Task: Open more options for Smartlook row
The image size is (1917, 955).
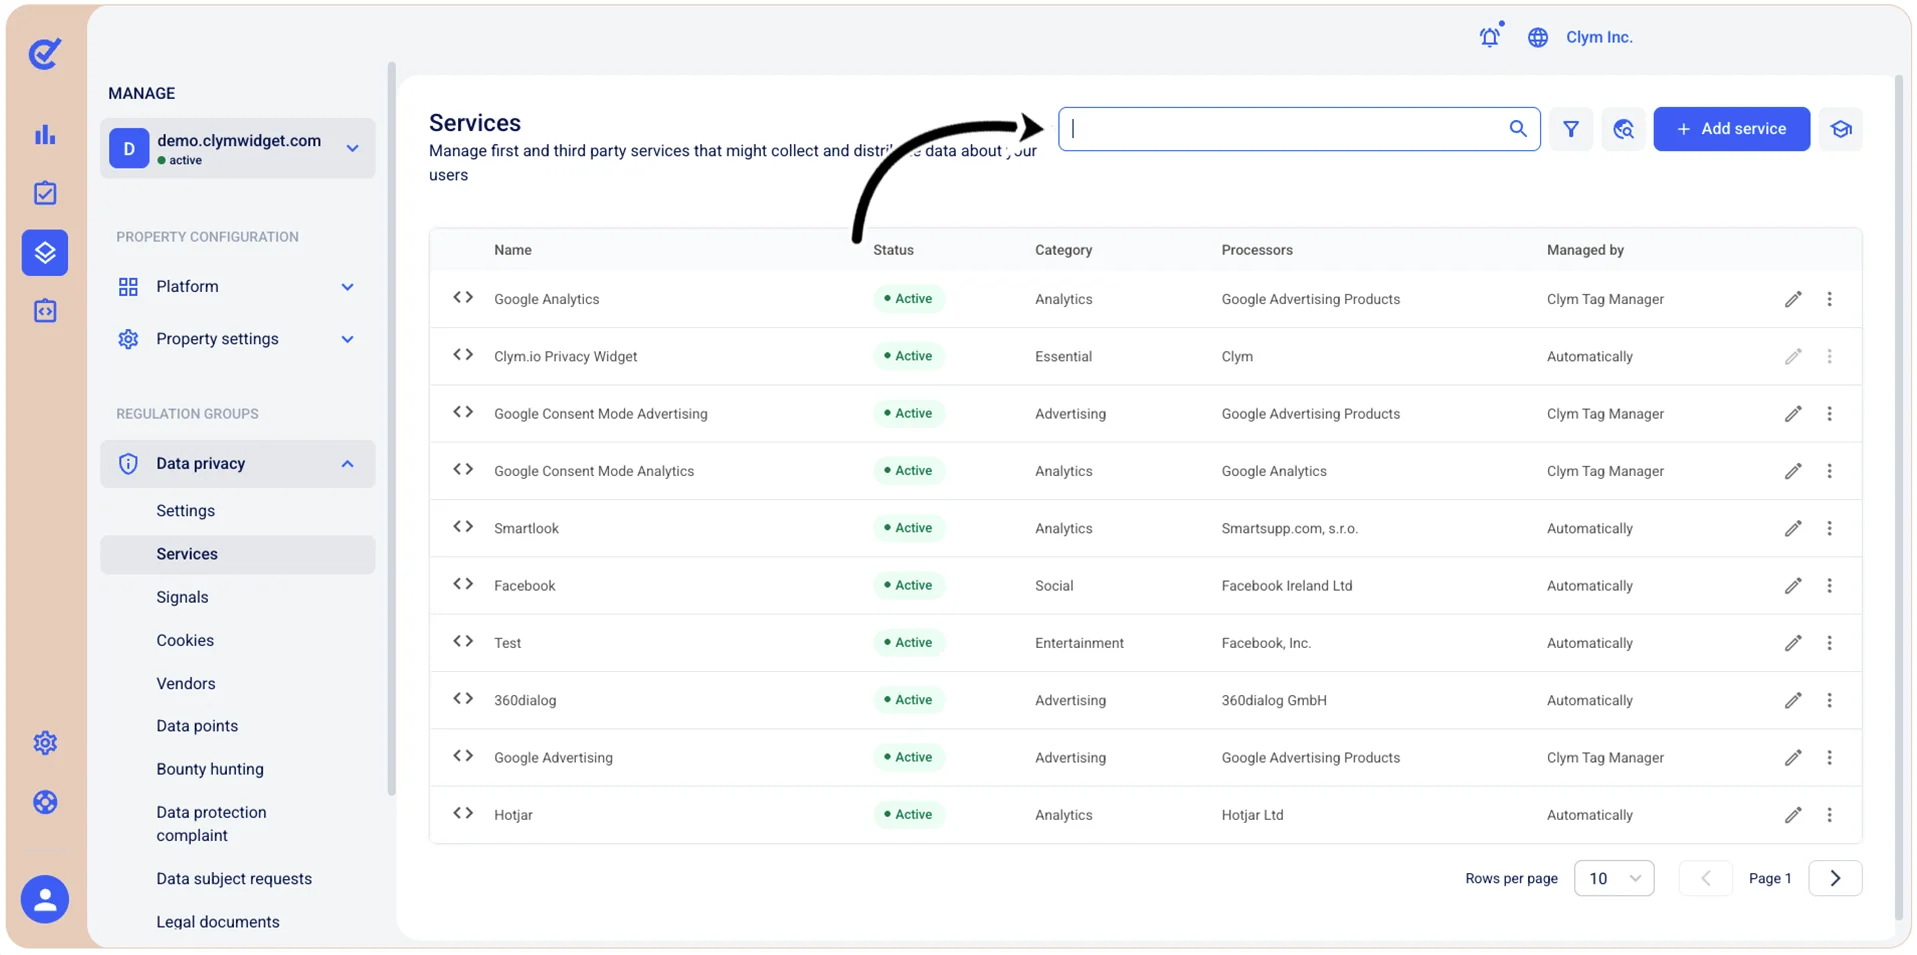Action: (x=1829, y=528)
